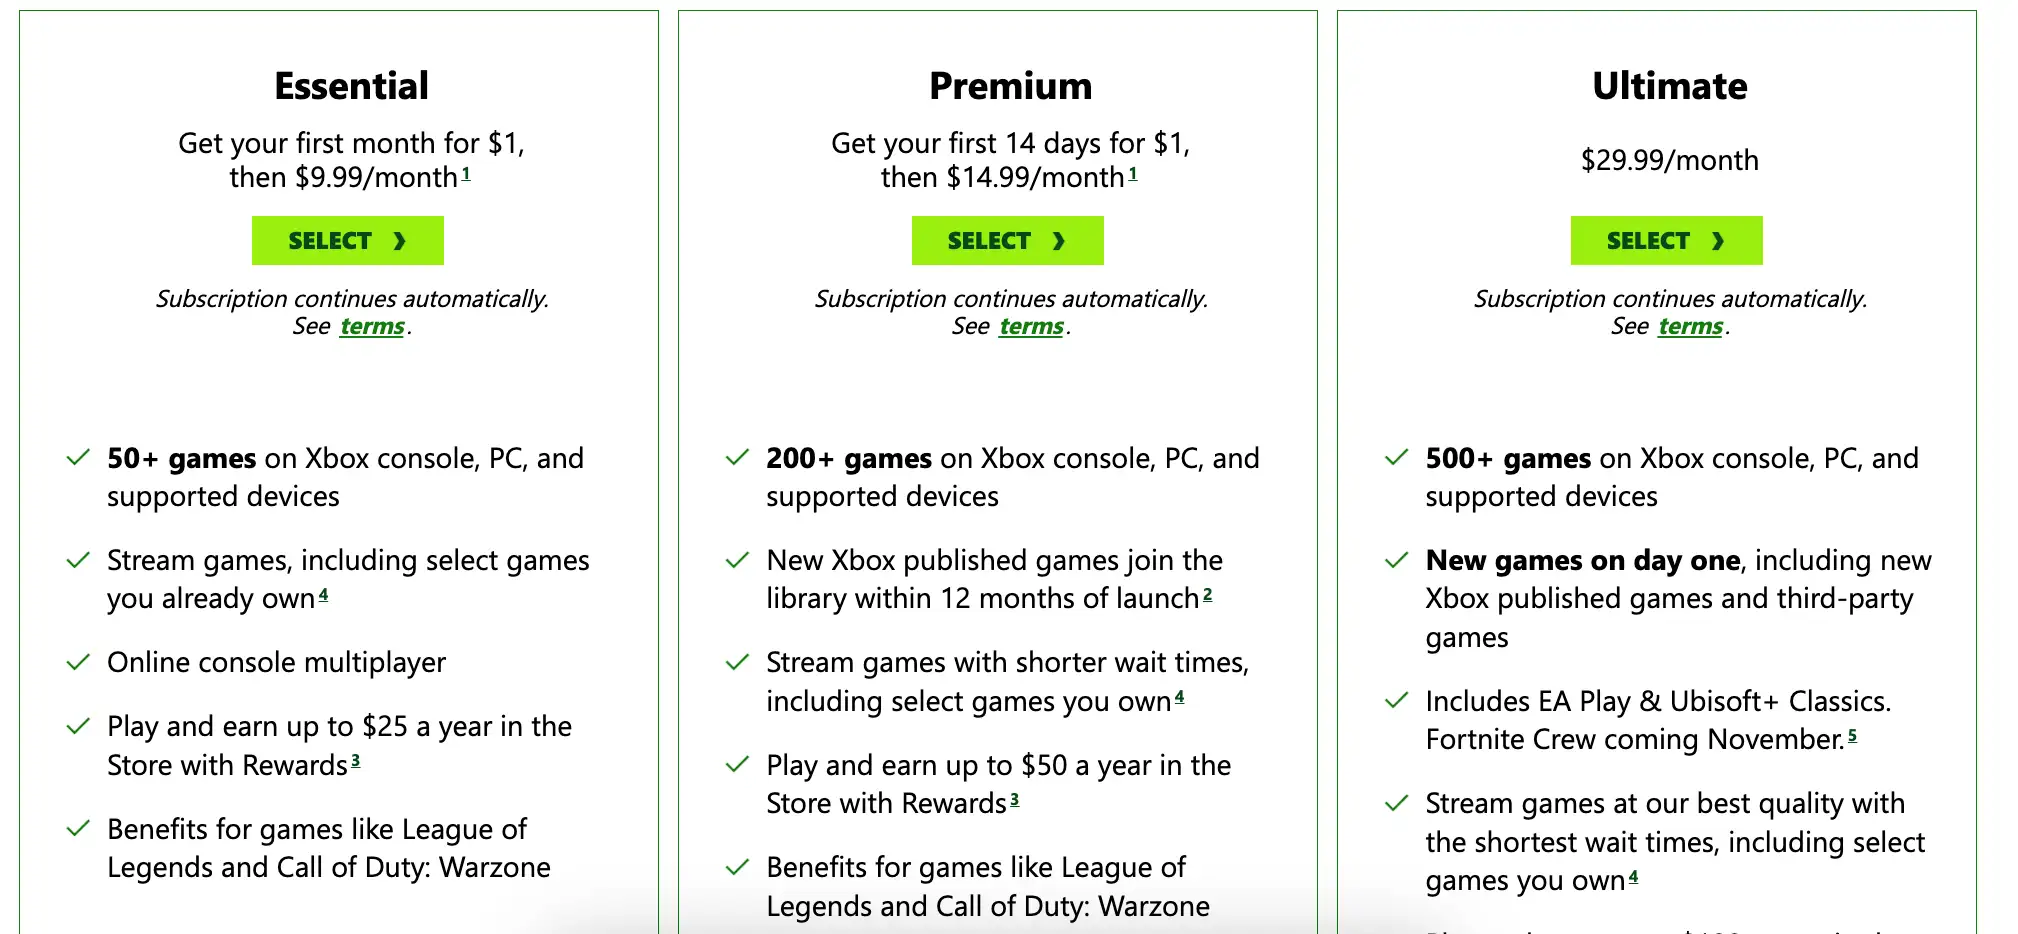The image size is (2018, 934).
Task: Click checkmark icon beside '200+ games'
Action: tap(737, 458)
